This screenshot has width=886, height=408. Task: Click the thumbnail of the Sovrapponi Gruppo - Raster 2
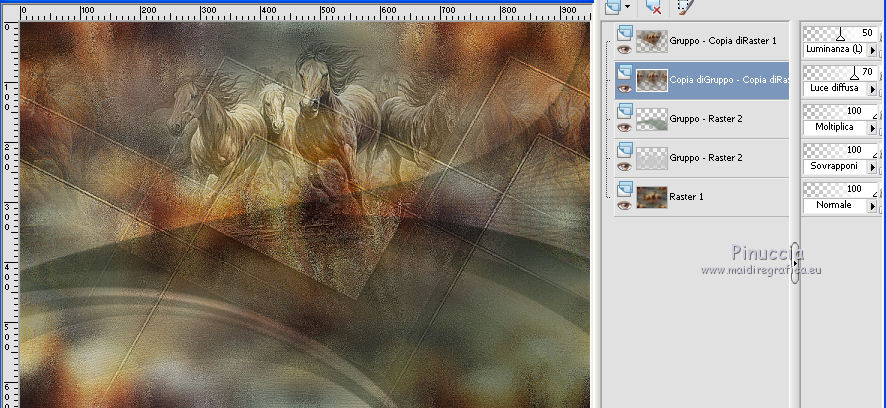(652, 158)
